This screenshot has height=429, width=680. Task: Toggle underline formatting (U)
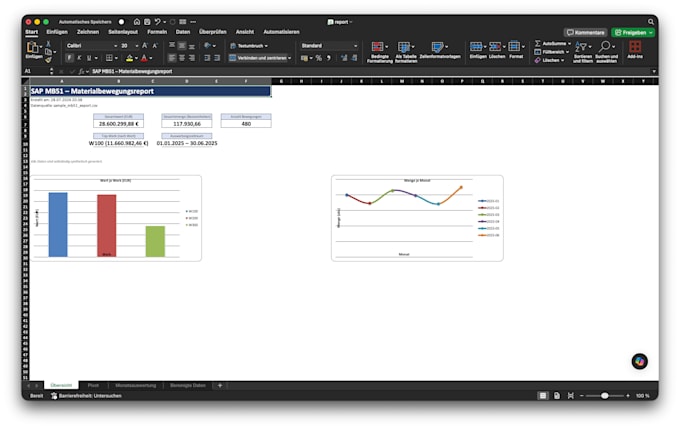(x=89, y=58)
